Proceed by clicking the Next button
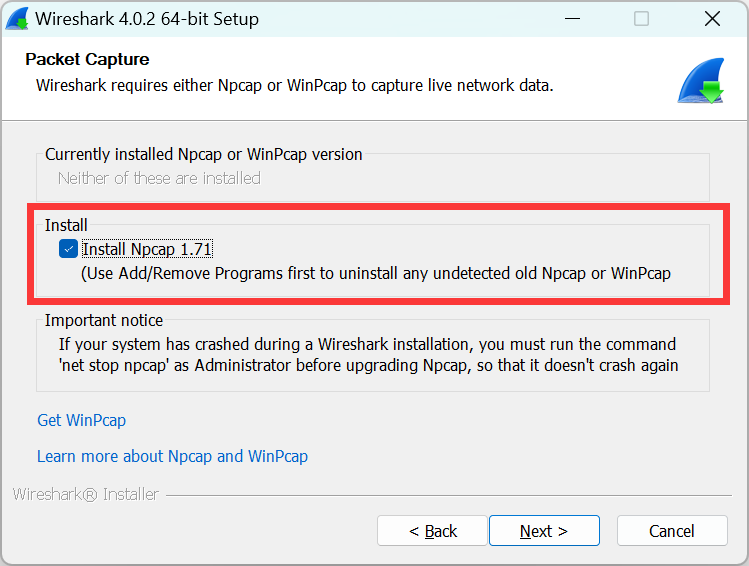The height and width of the screenshot is (566, 749). click(x=543, y=531)
